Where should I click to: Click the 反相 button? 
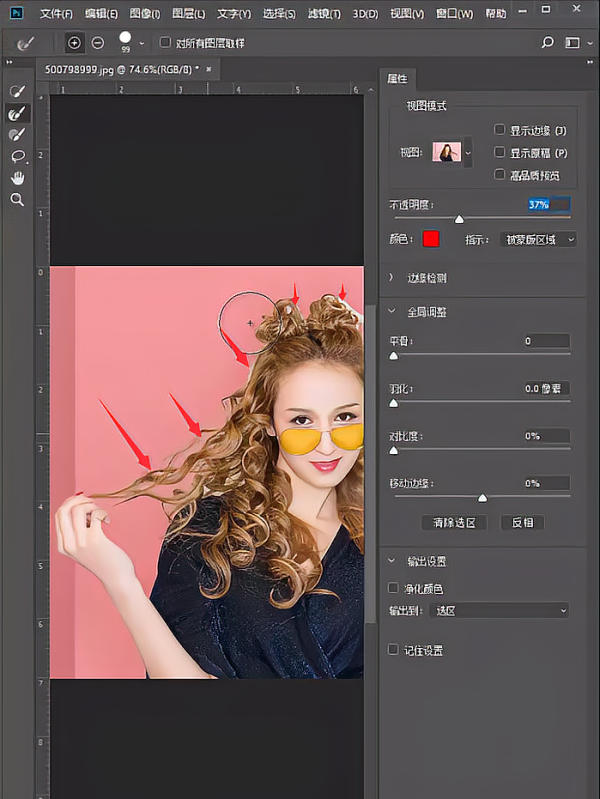[523, 522]
